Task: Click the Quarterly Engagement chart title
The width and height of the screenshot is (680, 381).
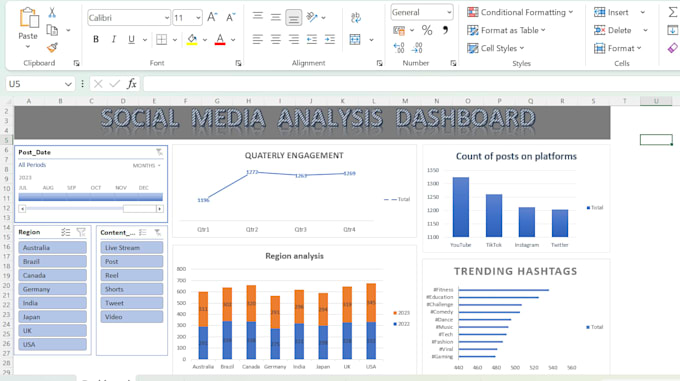Action: (x=294, y=156)
